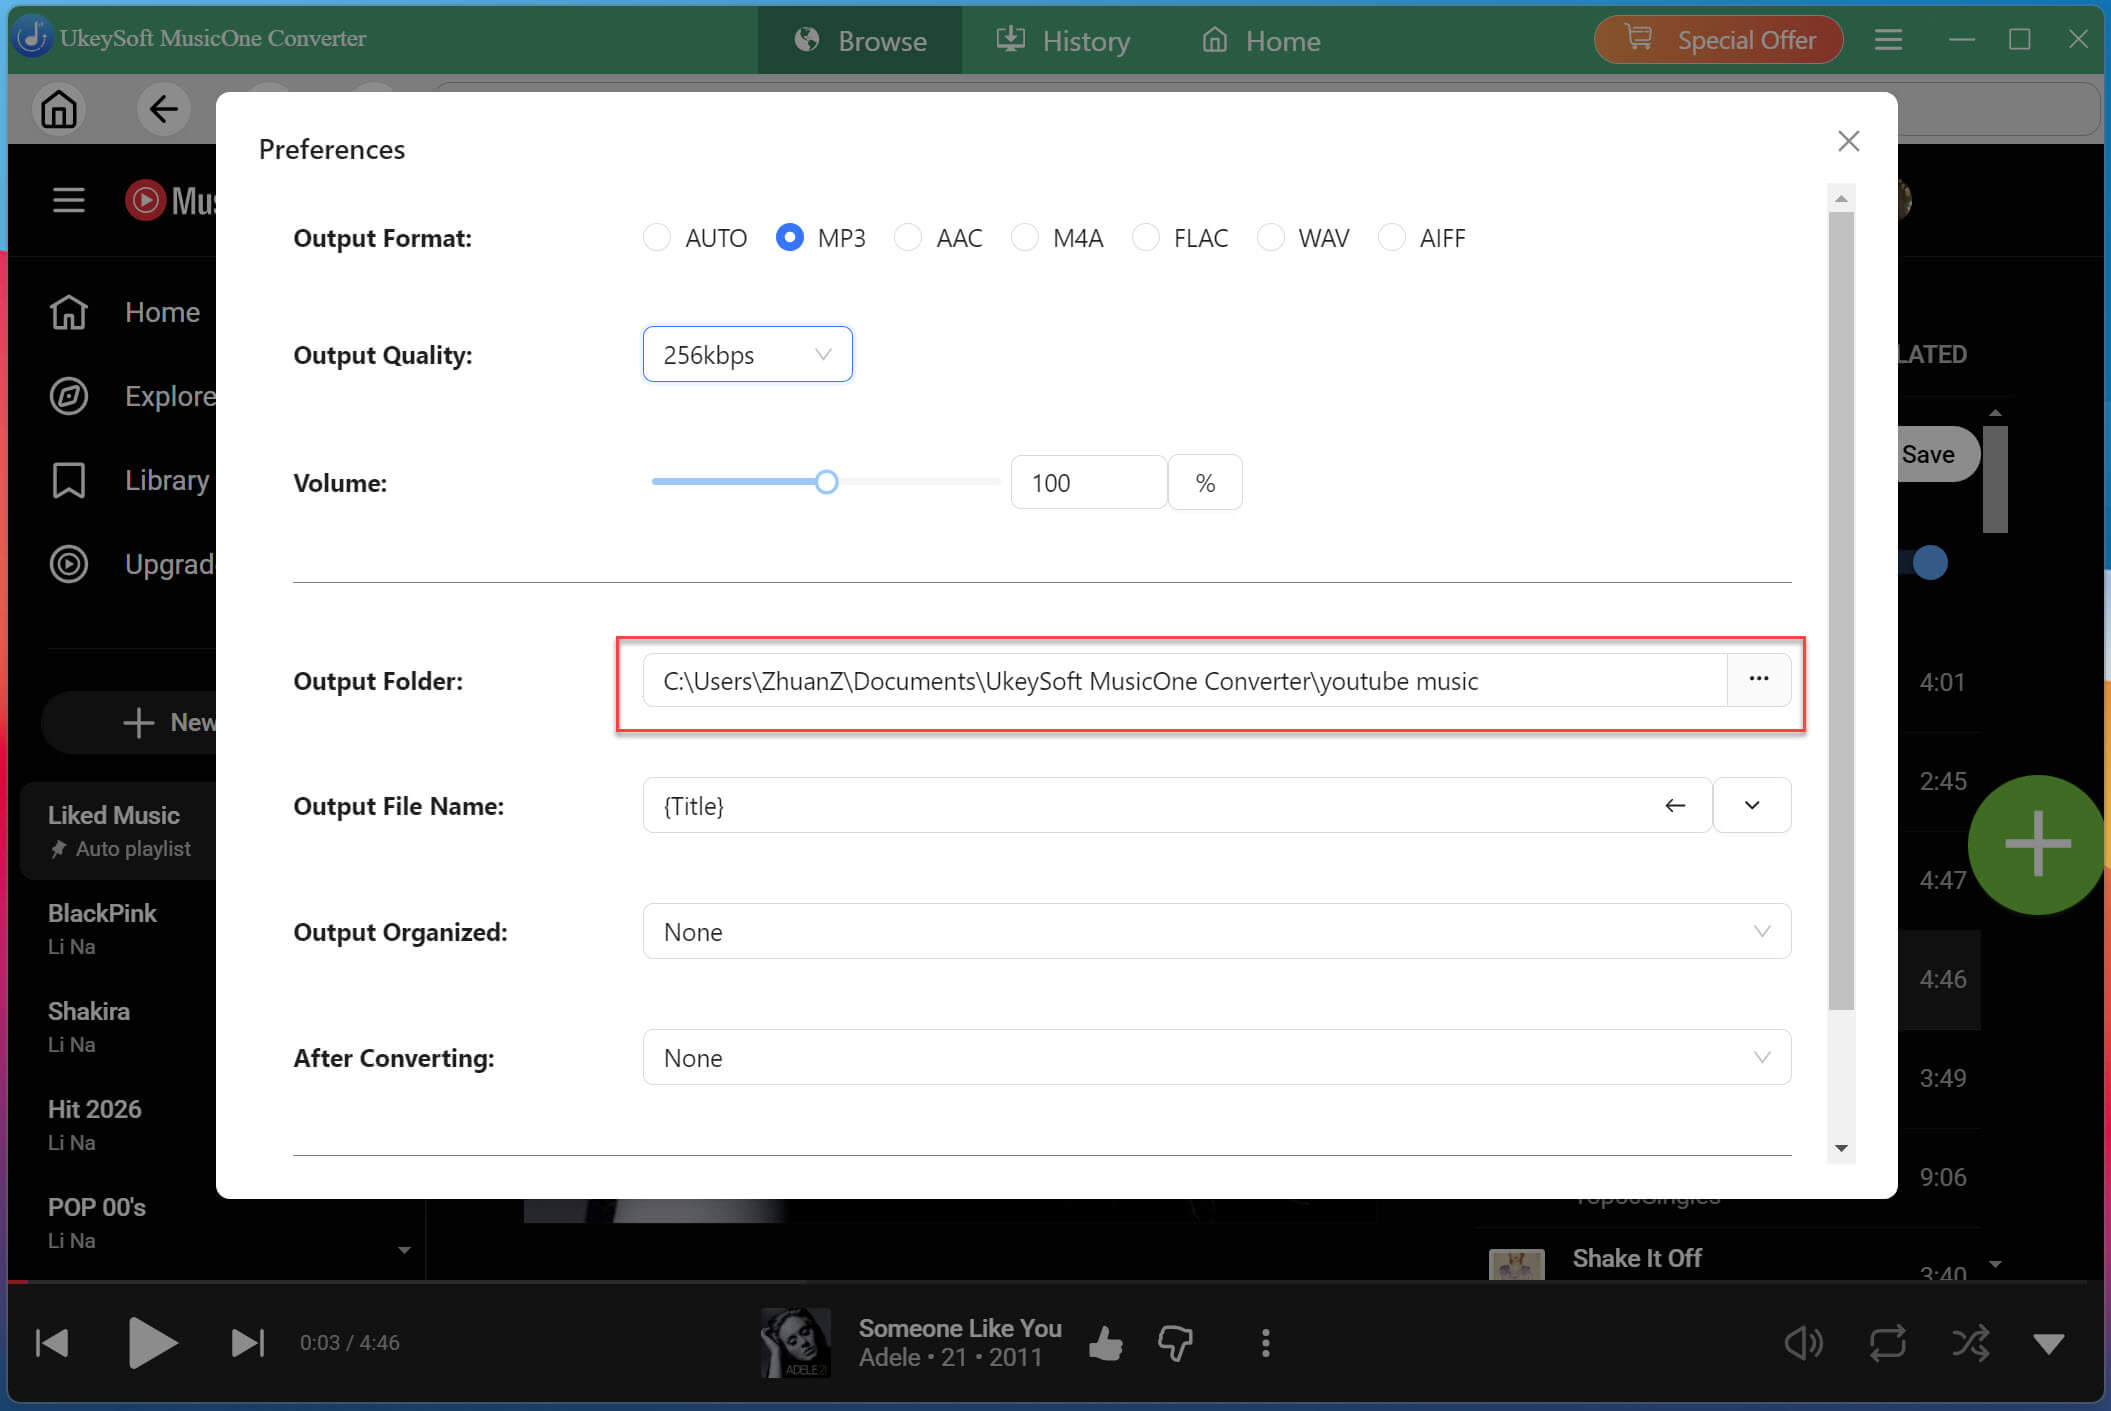Expand the Output Organized dropdown
Screen dimensions: 2111x1411
1216,931
